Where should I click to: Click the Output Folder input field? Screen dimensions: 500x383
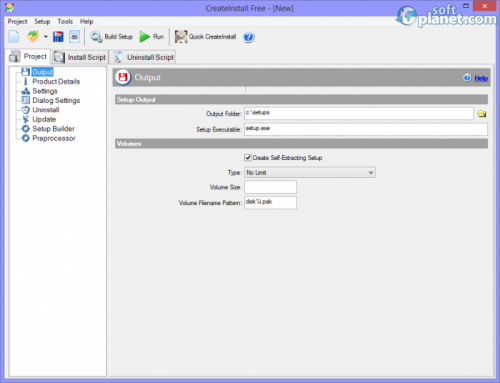click(359, 113)
